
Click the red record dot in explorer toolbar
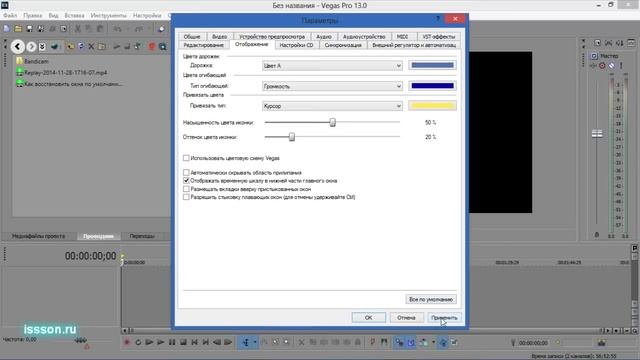[x=152, y=47]
